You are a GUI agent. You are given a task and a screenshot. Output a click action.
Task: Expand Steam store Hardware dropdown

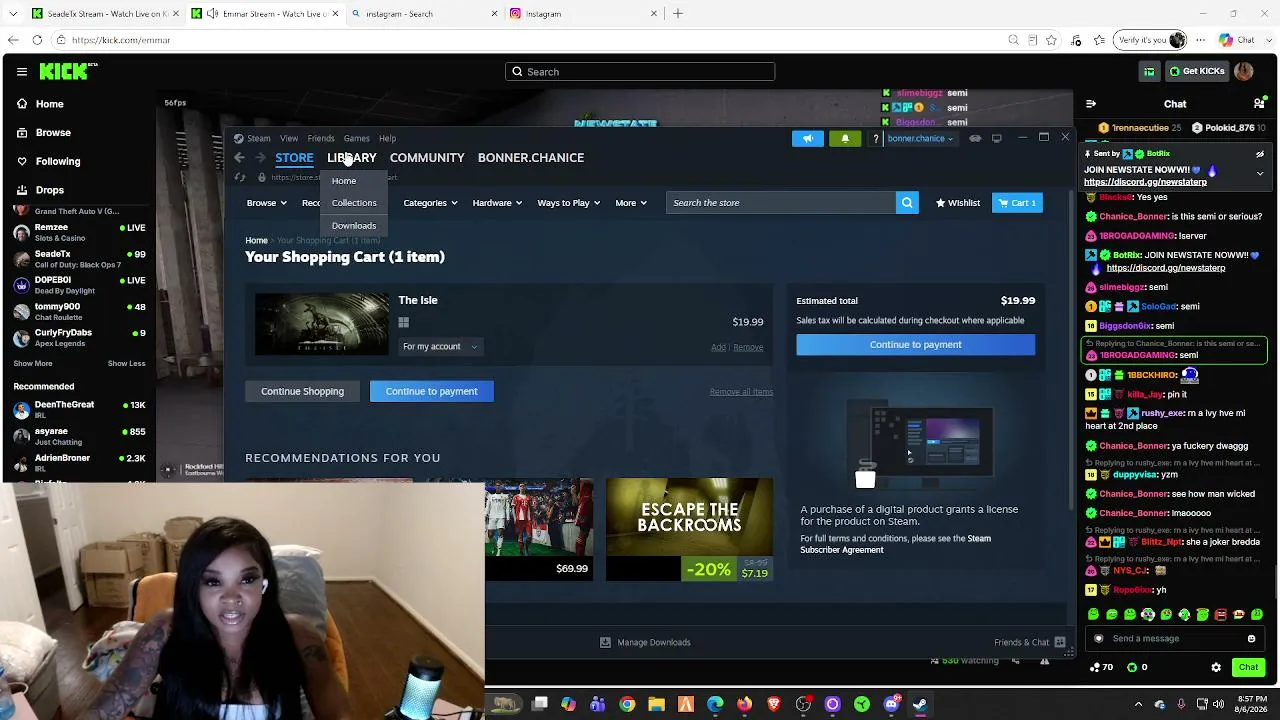coord(497,203)
